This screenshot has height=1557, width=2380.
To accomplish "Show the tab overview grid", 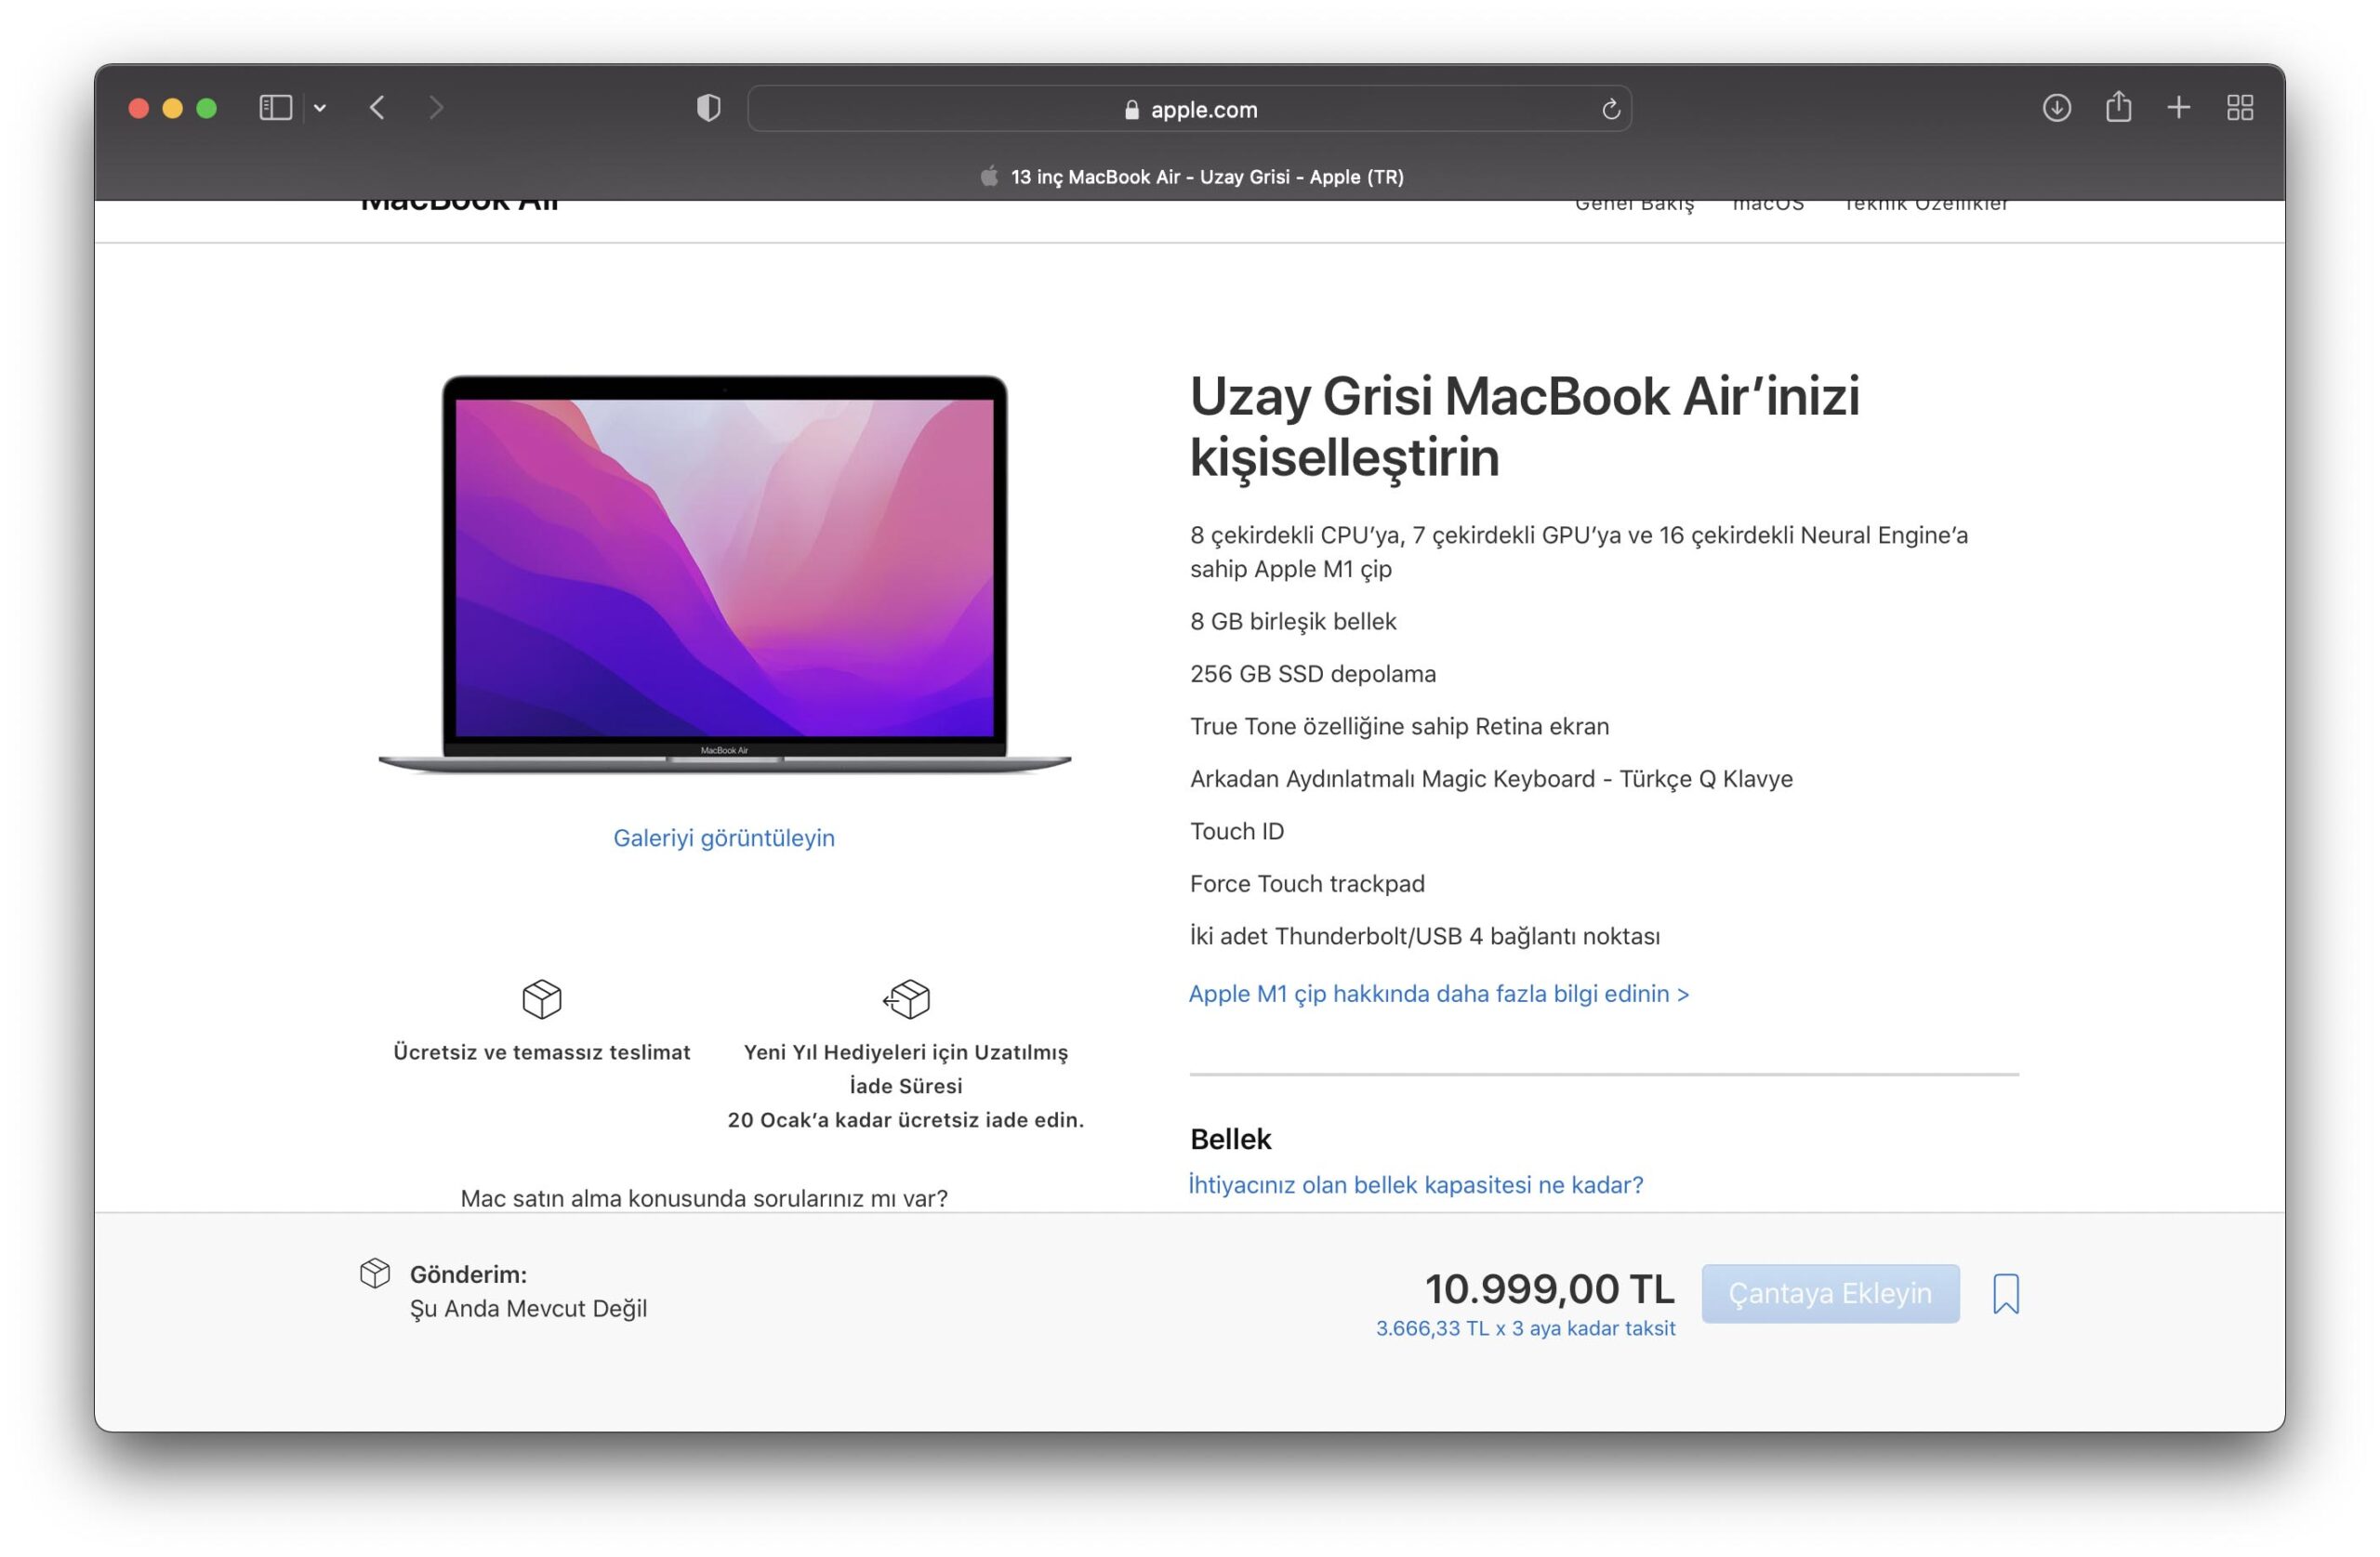I will click(x=2240, y=108).
